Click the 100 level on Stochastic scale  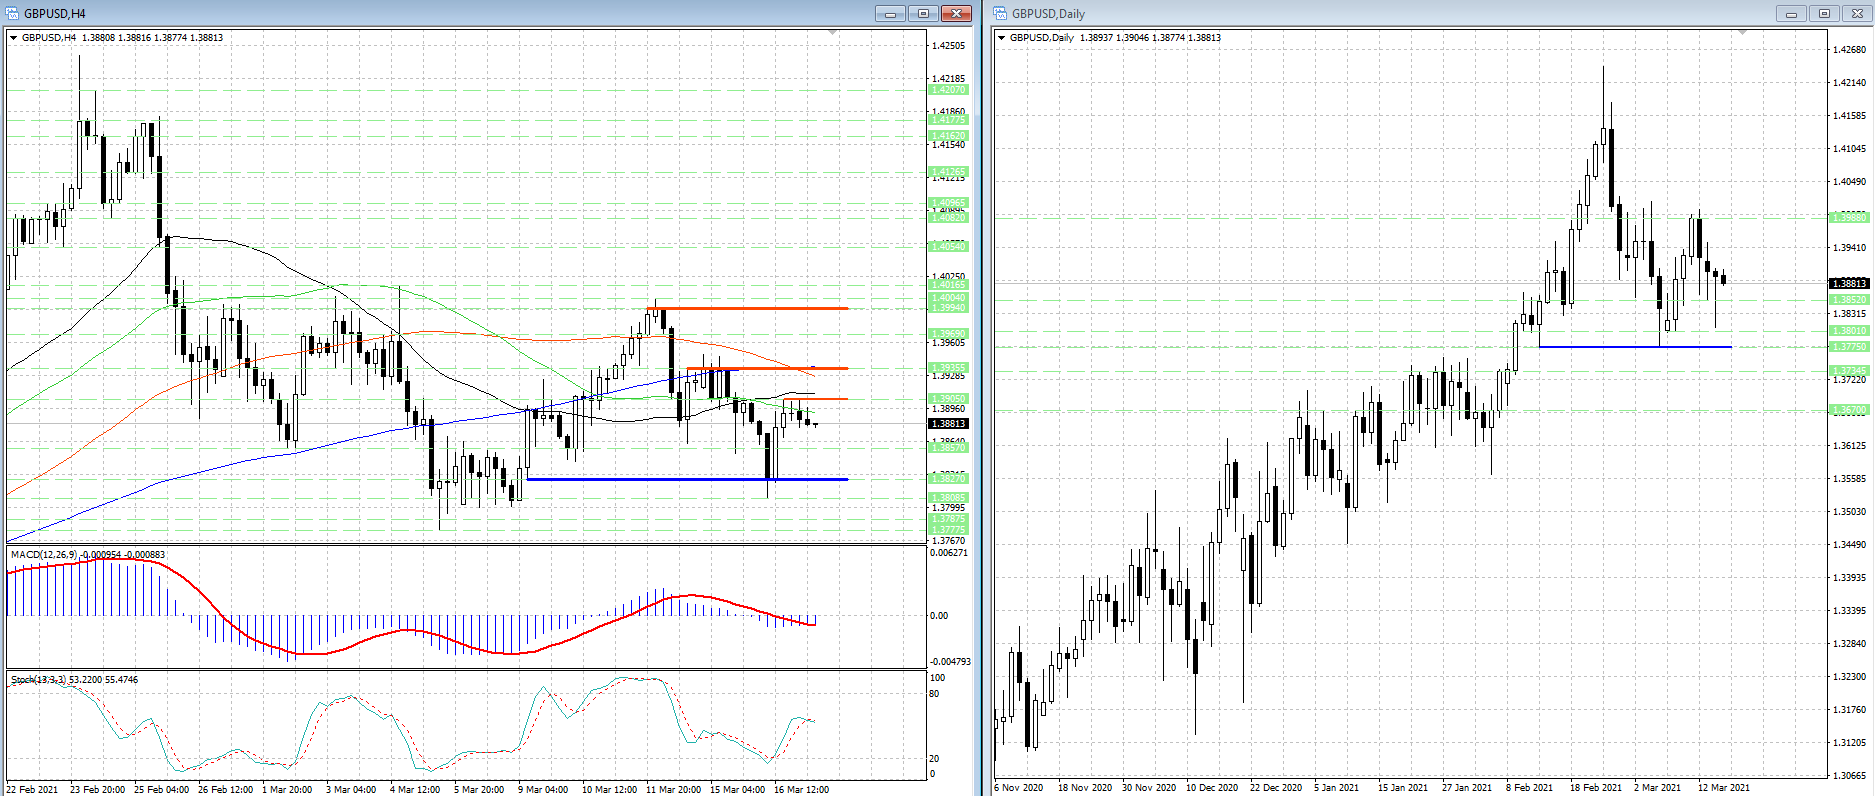[x=938, y=678]
